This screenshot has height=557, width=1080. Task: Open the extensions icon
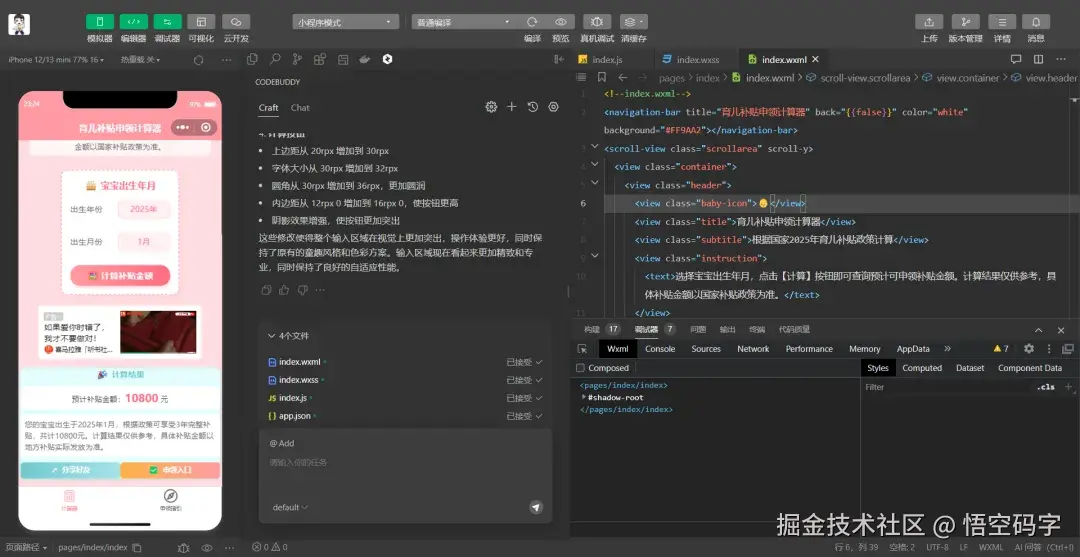point(320,59)
